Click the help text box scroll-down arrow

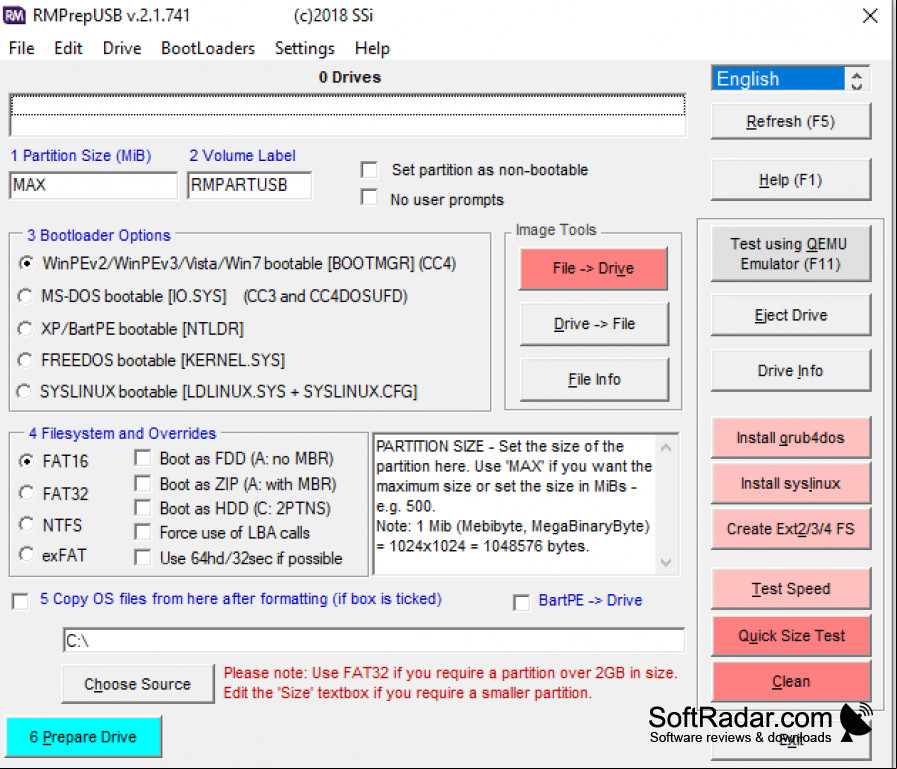tap(666, 562)
